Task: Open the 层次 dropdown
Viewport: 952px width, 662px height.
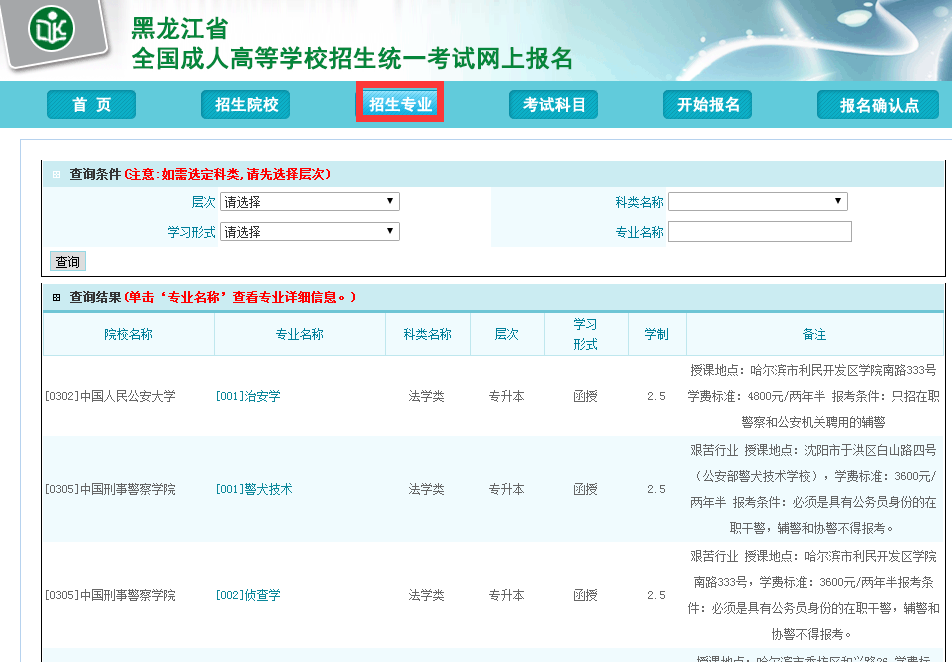Action: (310, 202)
